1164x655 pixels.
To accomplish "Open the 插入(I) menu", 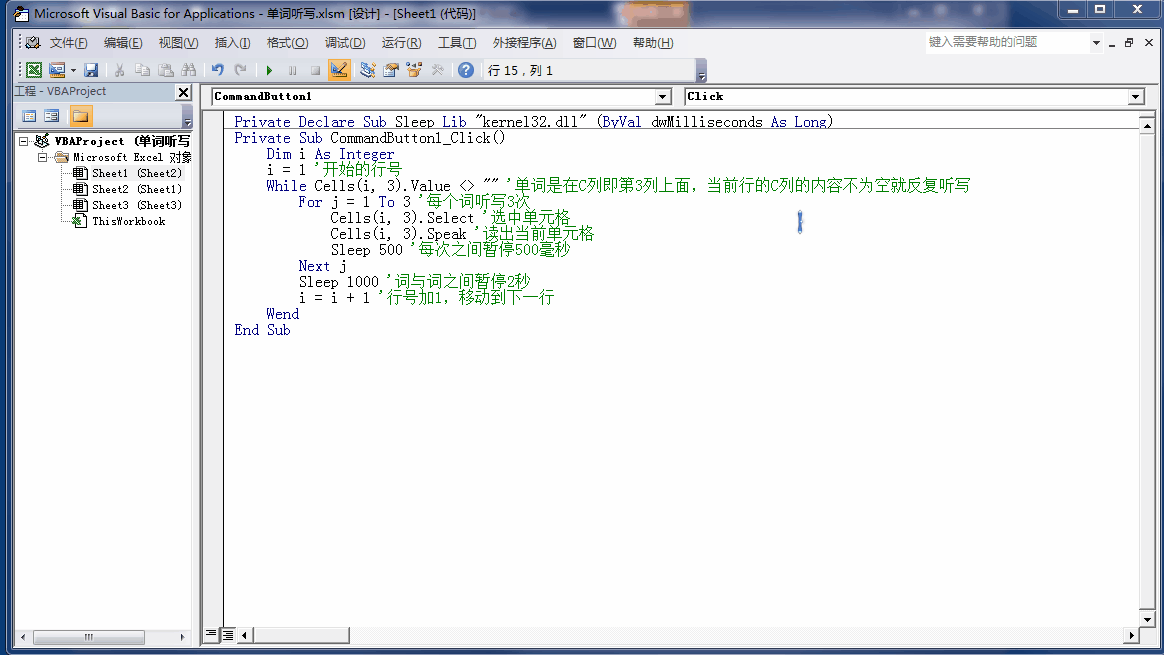I will click(x=232, y=42).
